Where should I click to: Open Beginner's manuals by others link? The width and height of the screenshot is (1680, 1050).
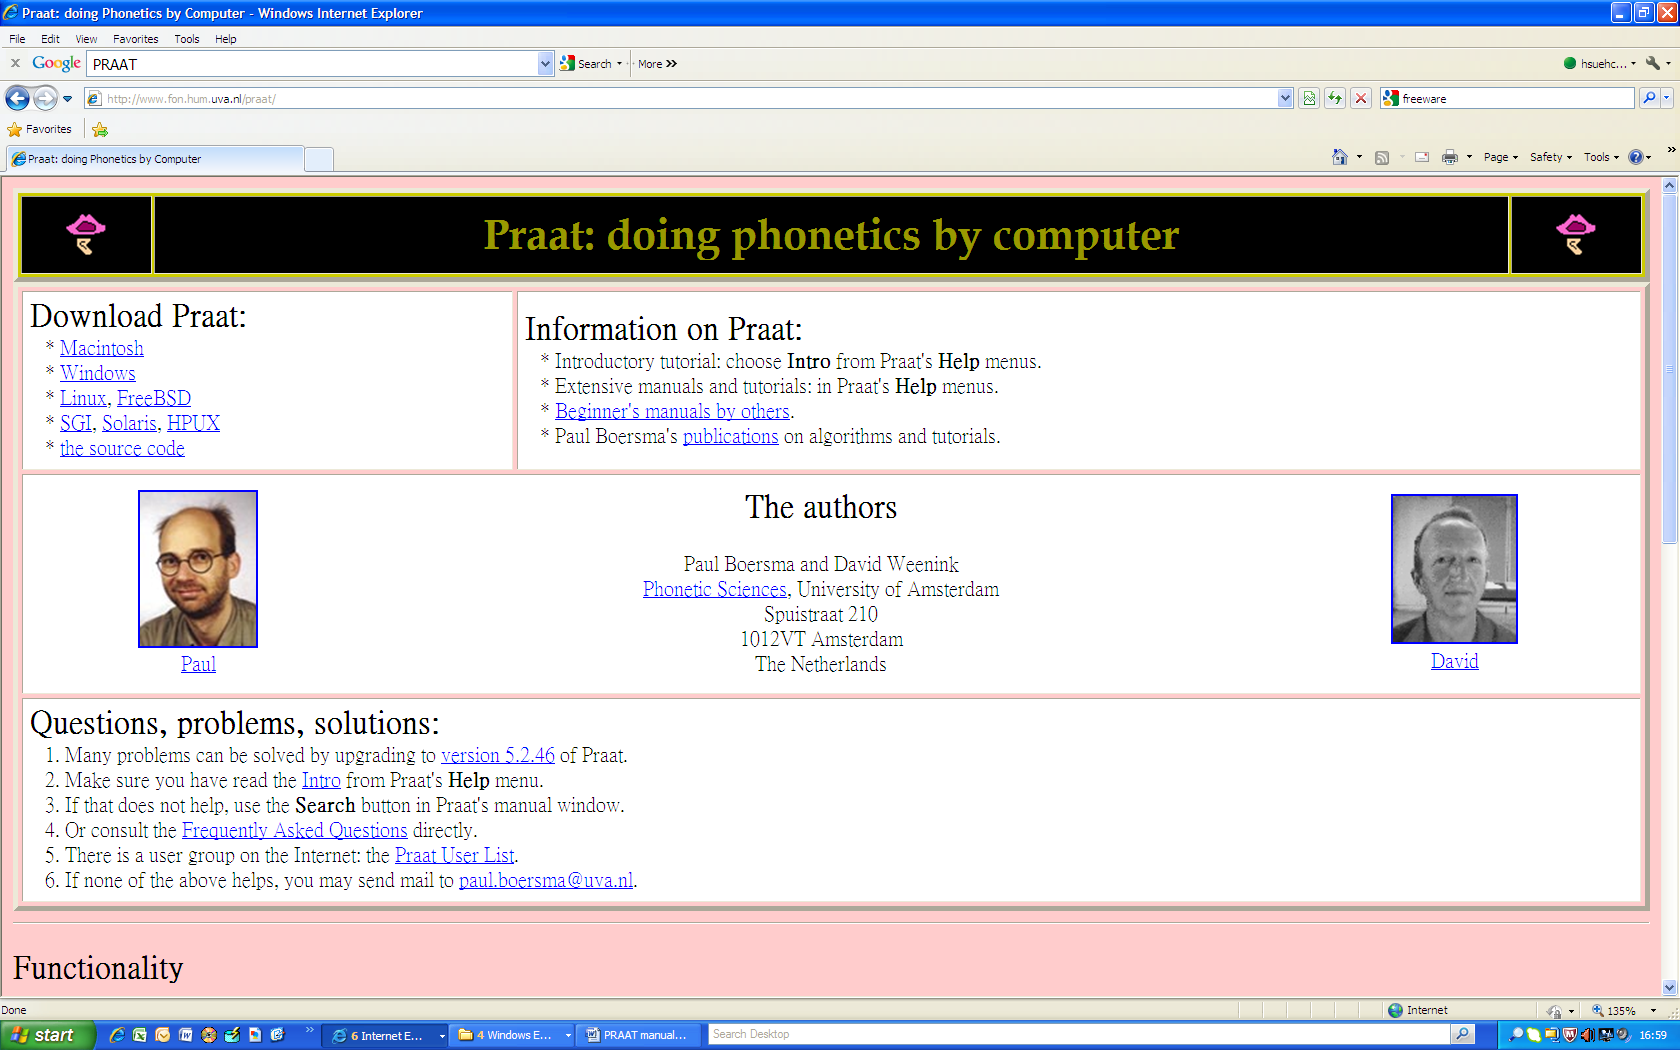(672, 411)
